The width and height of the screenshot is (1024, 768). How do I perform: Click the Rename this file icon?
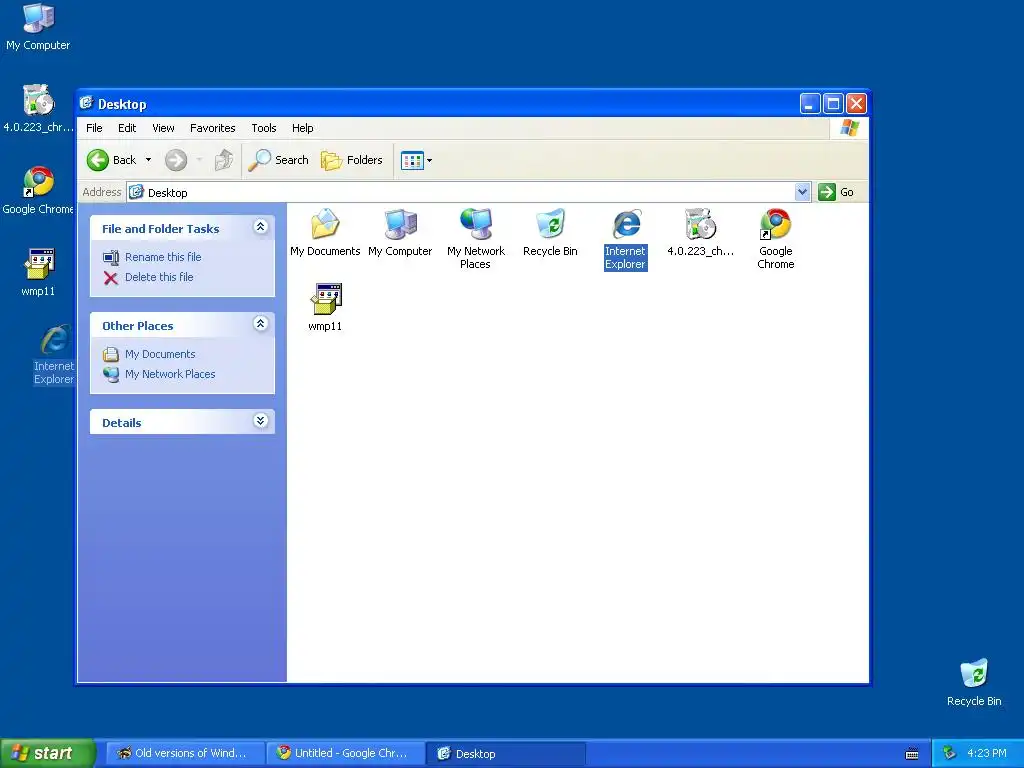point(111,257)
